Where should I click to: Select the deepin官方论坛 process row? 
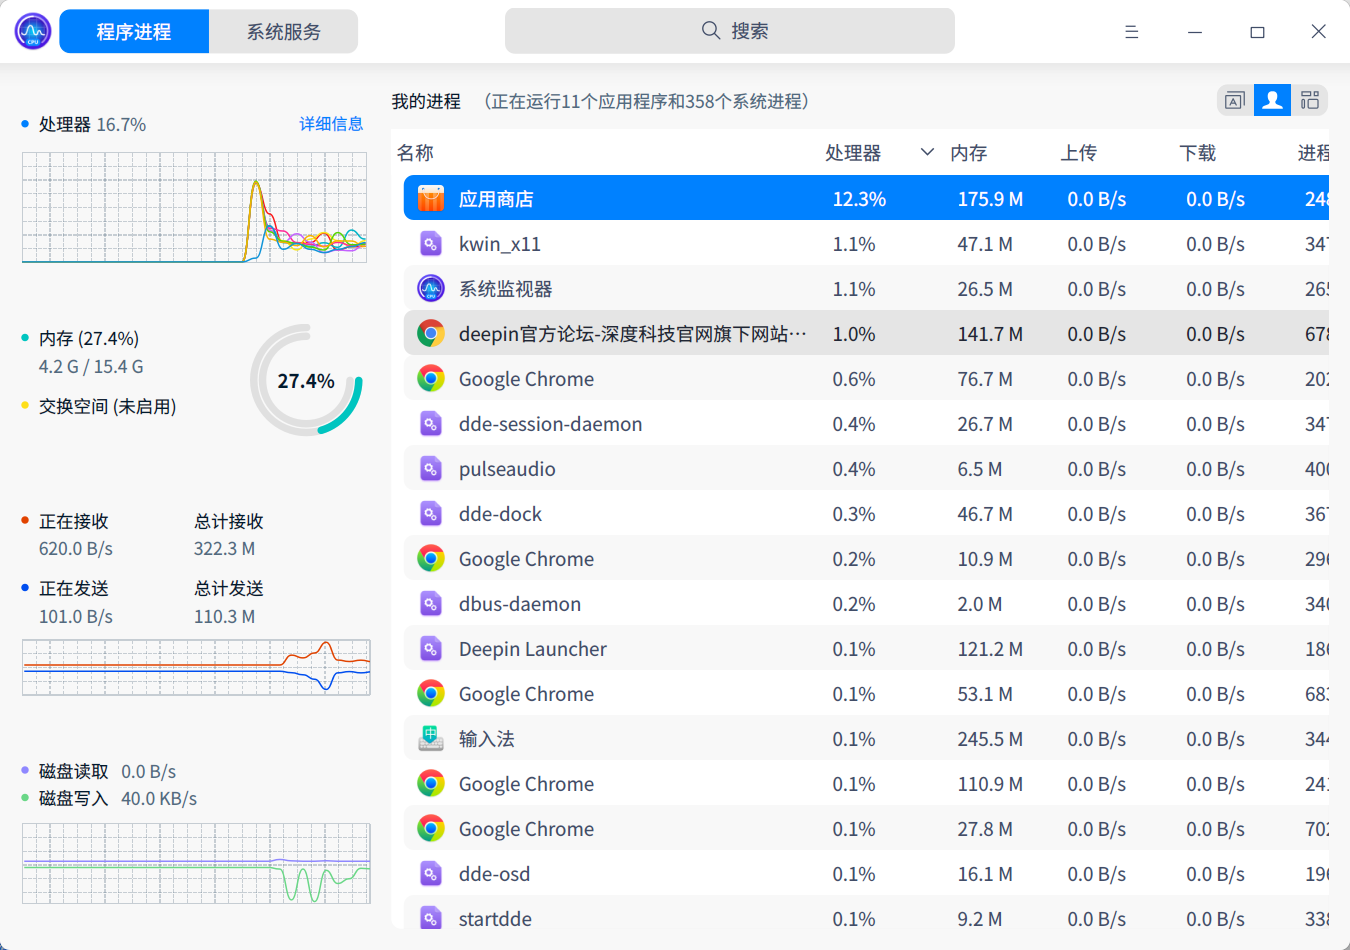click(700, 333)
